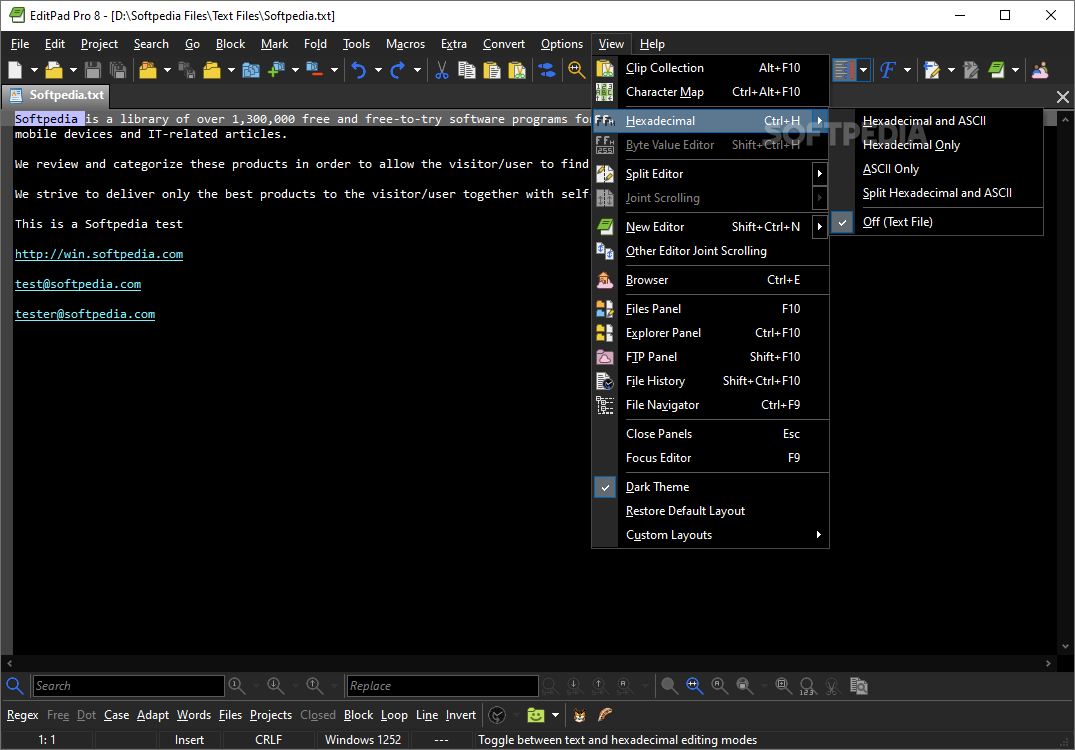
Task: Click the word wrap toolbar icon
Action: (845, 70)
